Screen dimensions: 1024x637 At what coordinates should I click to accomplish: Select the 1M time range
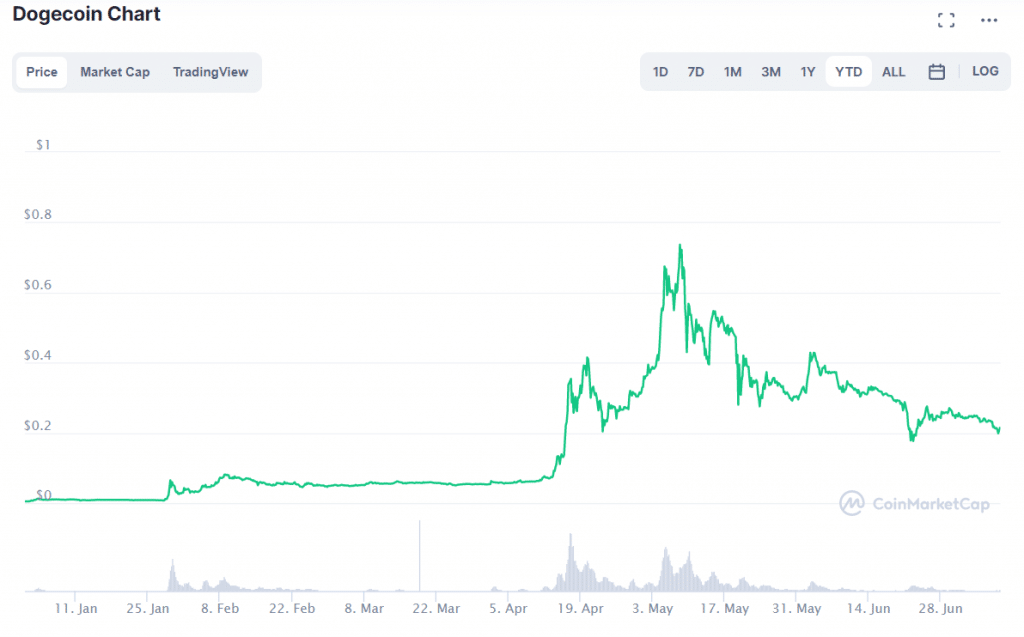pyautogui.click(x=733, y=72)
